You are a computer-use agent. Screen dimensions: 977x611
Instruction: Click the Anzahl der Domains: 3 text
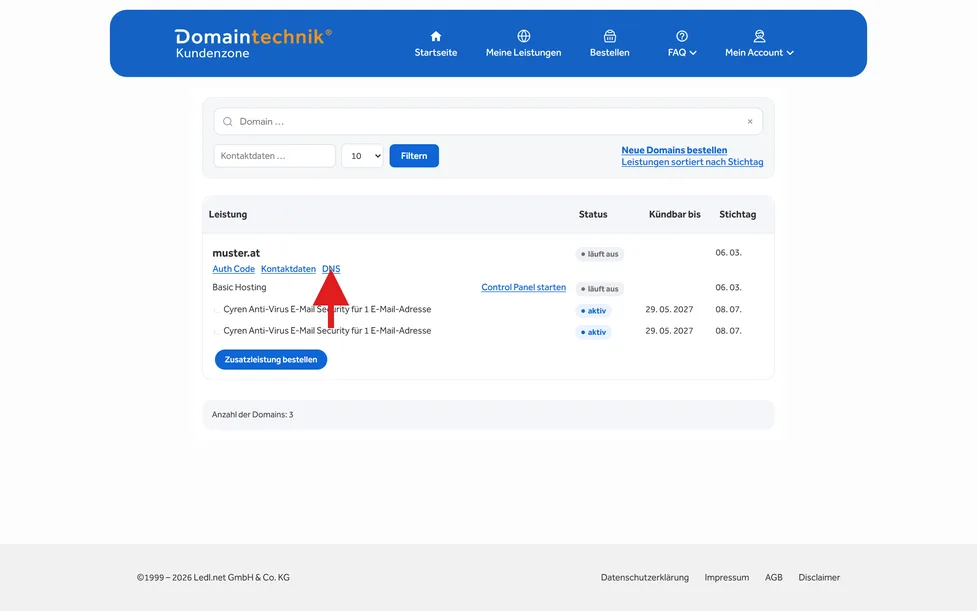point(252,415)
